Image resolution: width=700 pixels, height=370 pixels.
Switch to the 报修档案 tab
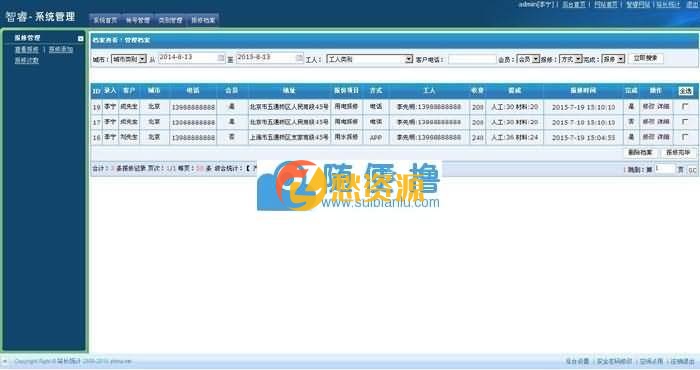click(x=203, y=20)
